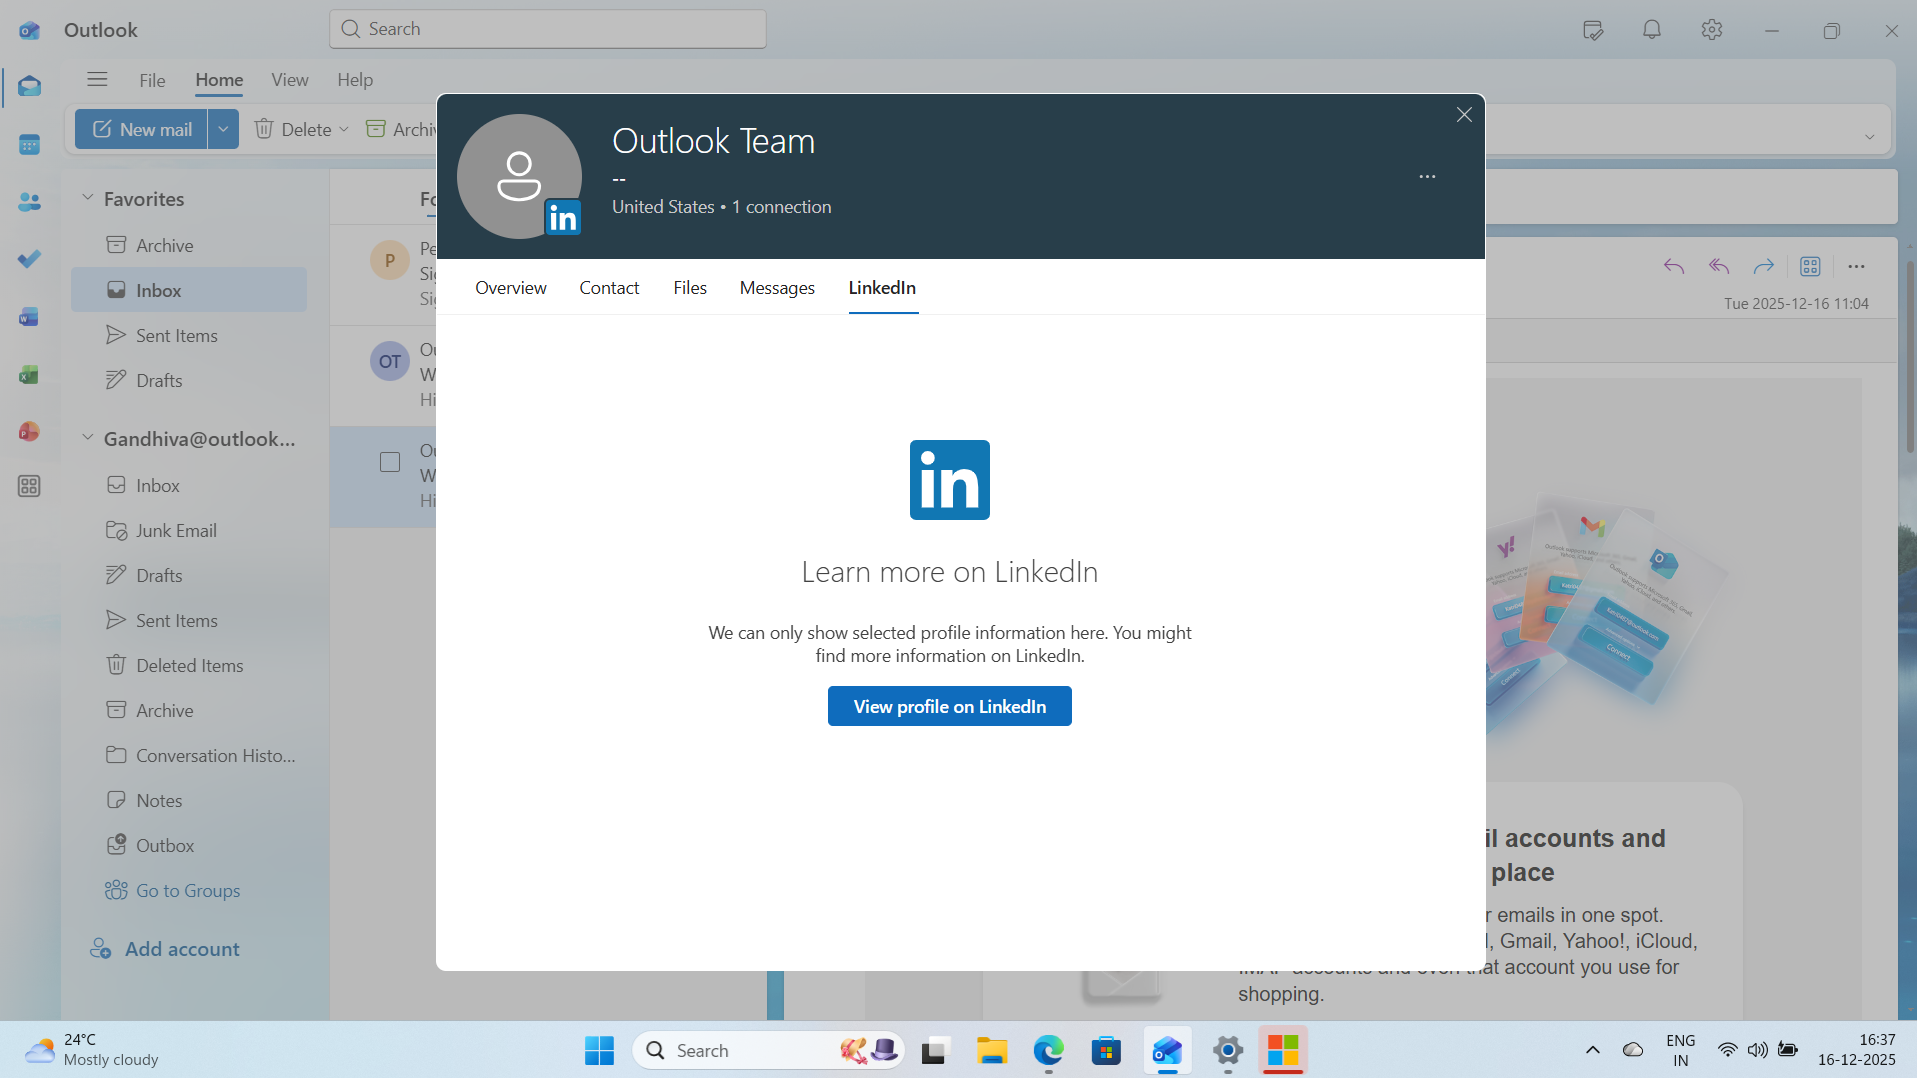Click the Forward arrow icon

(1764, 266)
